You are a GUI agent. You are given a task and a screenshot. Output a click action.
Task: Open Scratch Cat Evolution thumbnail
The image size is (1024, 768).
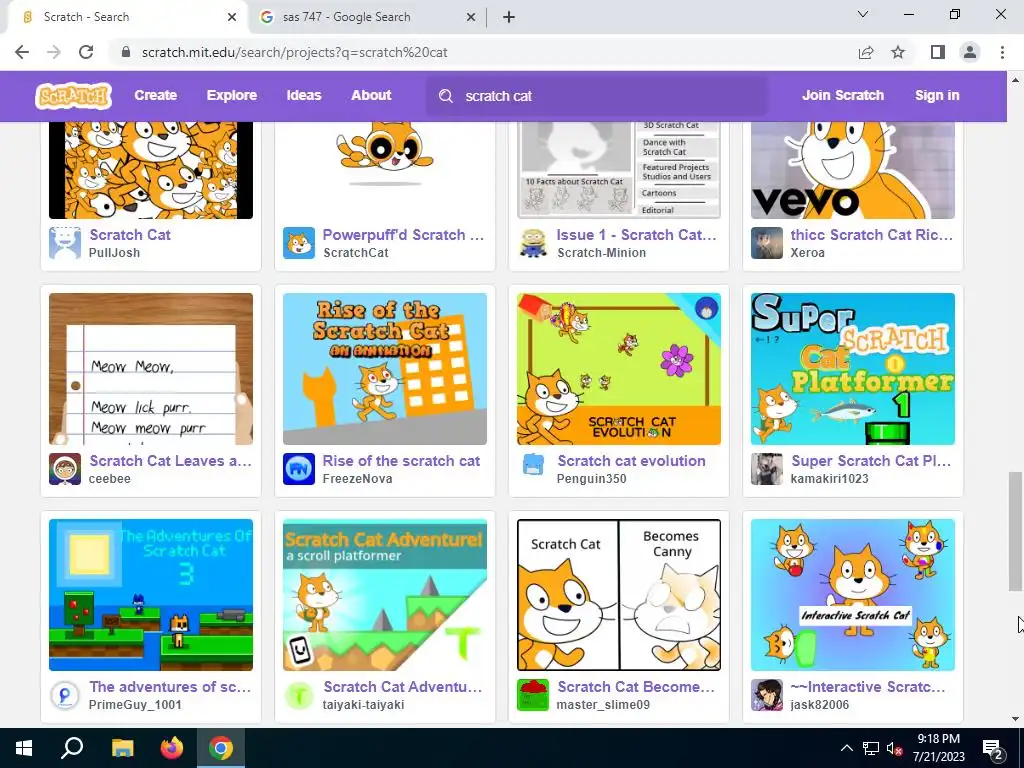tap(618, 368)
